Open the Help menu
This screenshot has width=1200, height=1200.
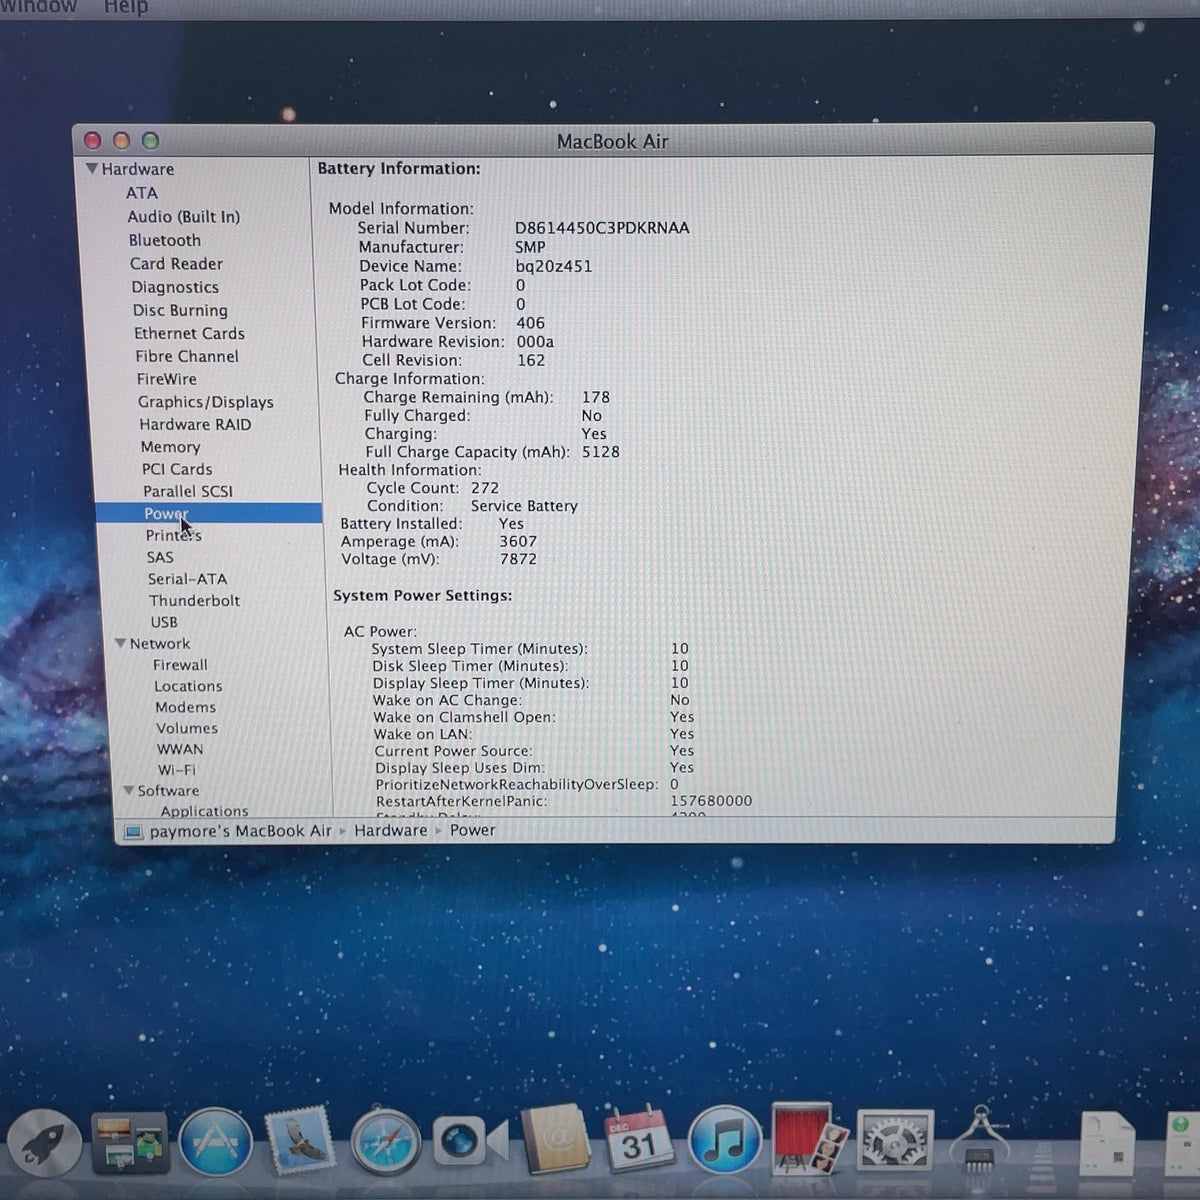(x=126, y=6)
